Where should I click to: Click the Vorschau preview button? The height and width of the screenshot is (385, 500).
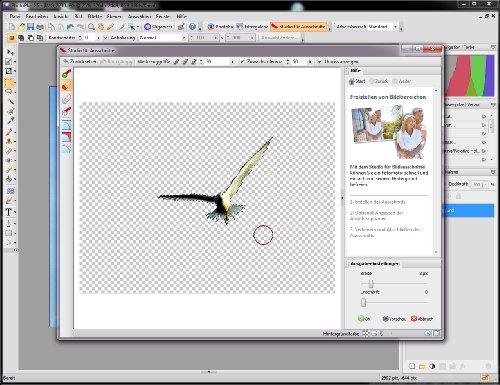pyautogui.click(x=394, y=319)
